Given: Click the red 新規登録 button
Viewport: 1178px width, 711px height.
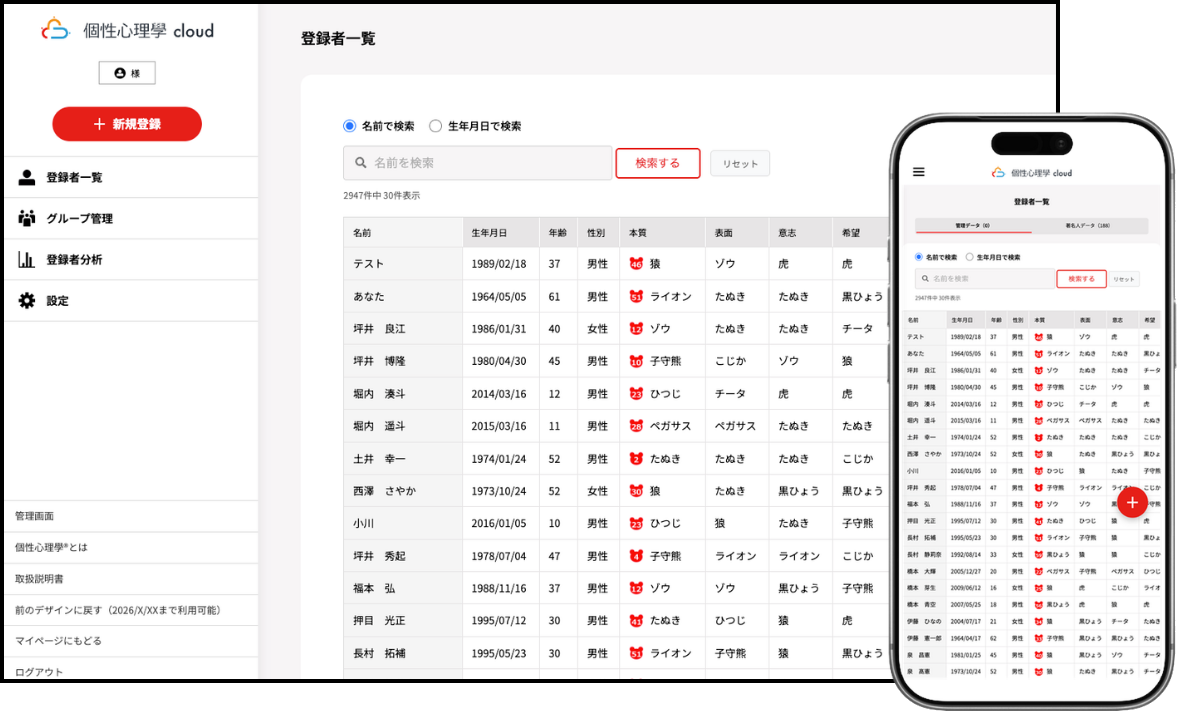Looking at the screenshot, I should 127,124.
